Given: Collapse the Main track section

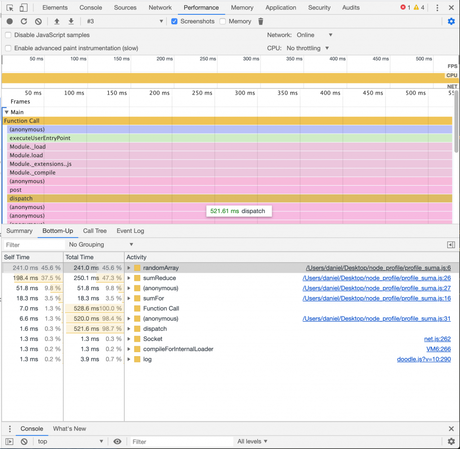Looking at the screenshot, I should point(6,112).
